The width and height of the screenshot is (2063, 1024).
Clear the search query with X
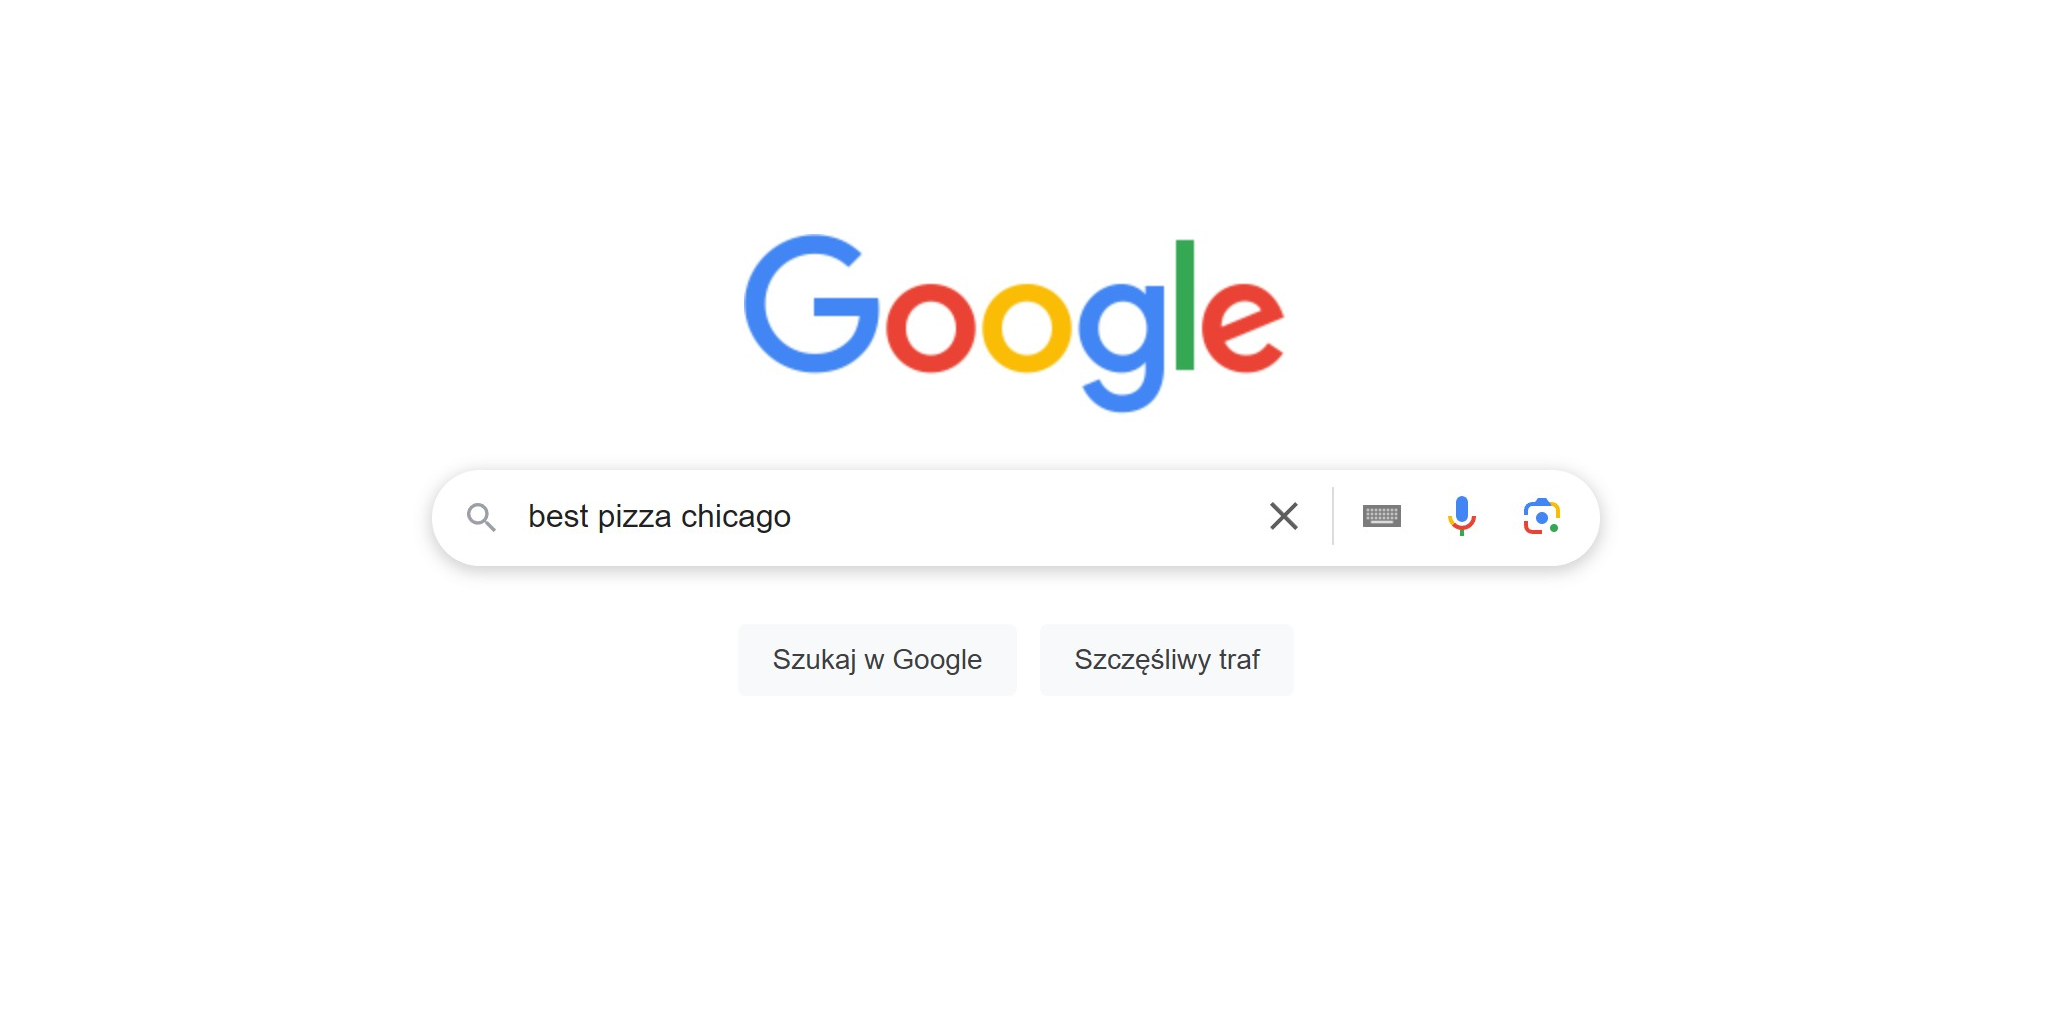point(1283,516)
